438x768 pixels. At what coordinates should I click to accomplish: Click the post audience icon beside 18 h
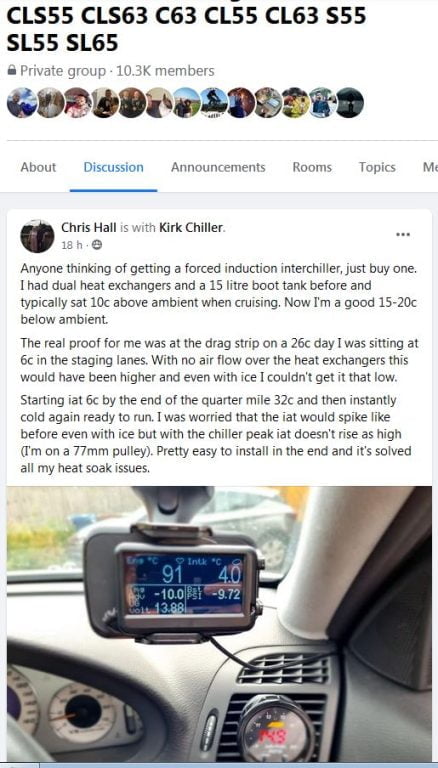[x=97, y=244]
